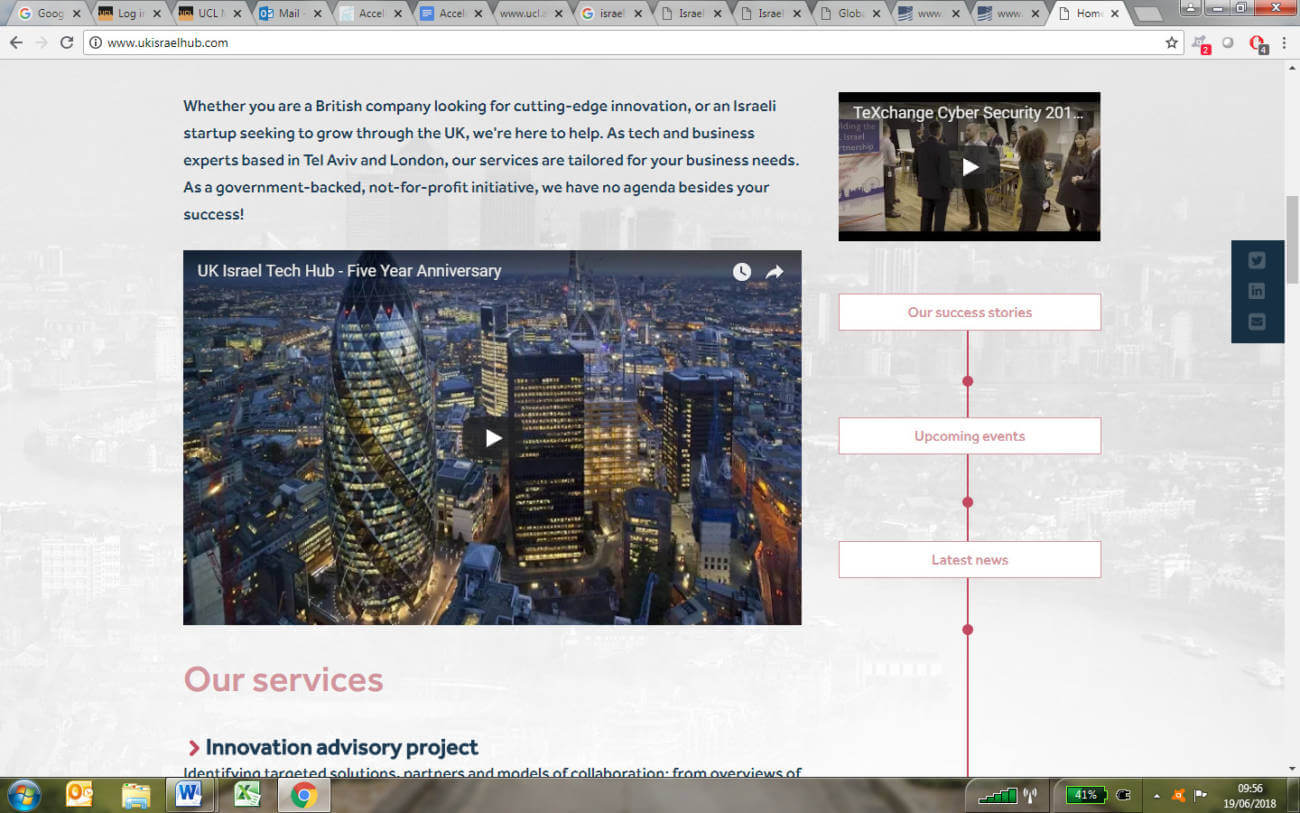Image resolution: width=1300 pixels, height=813 pixels.
Task: Close the Mail tab
Action: 318,14
